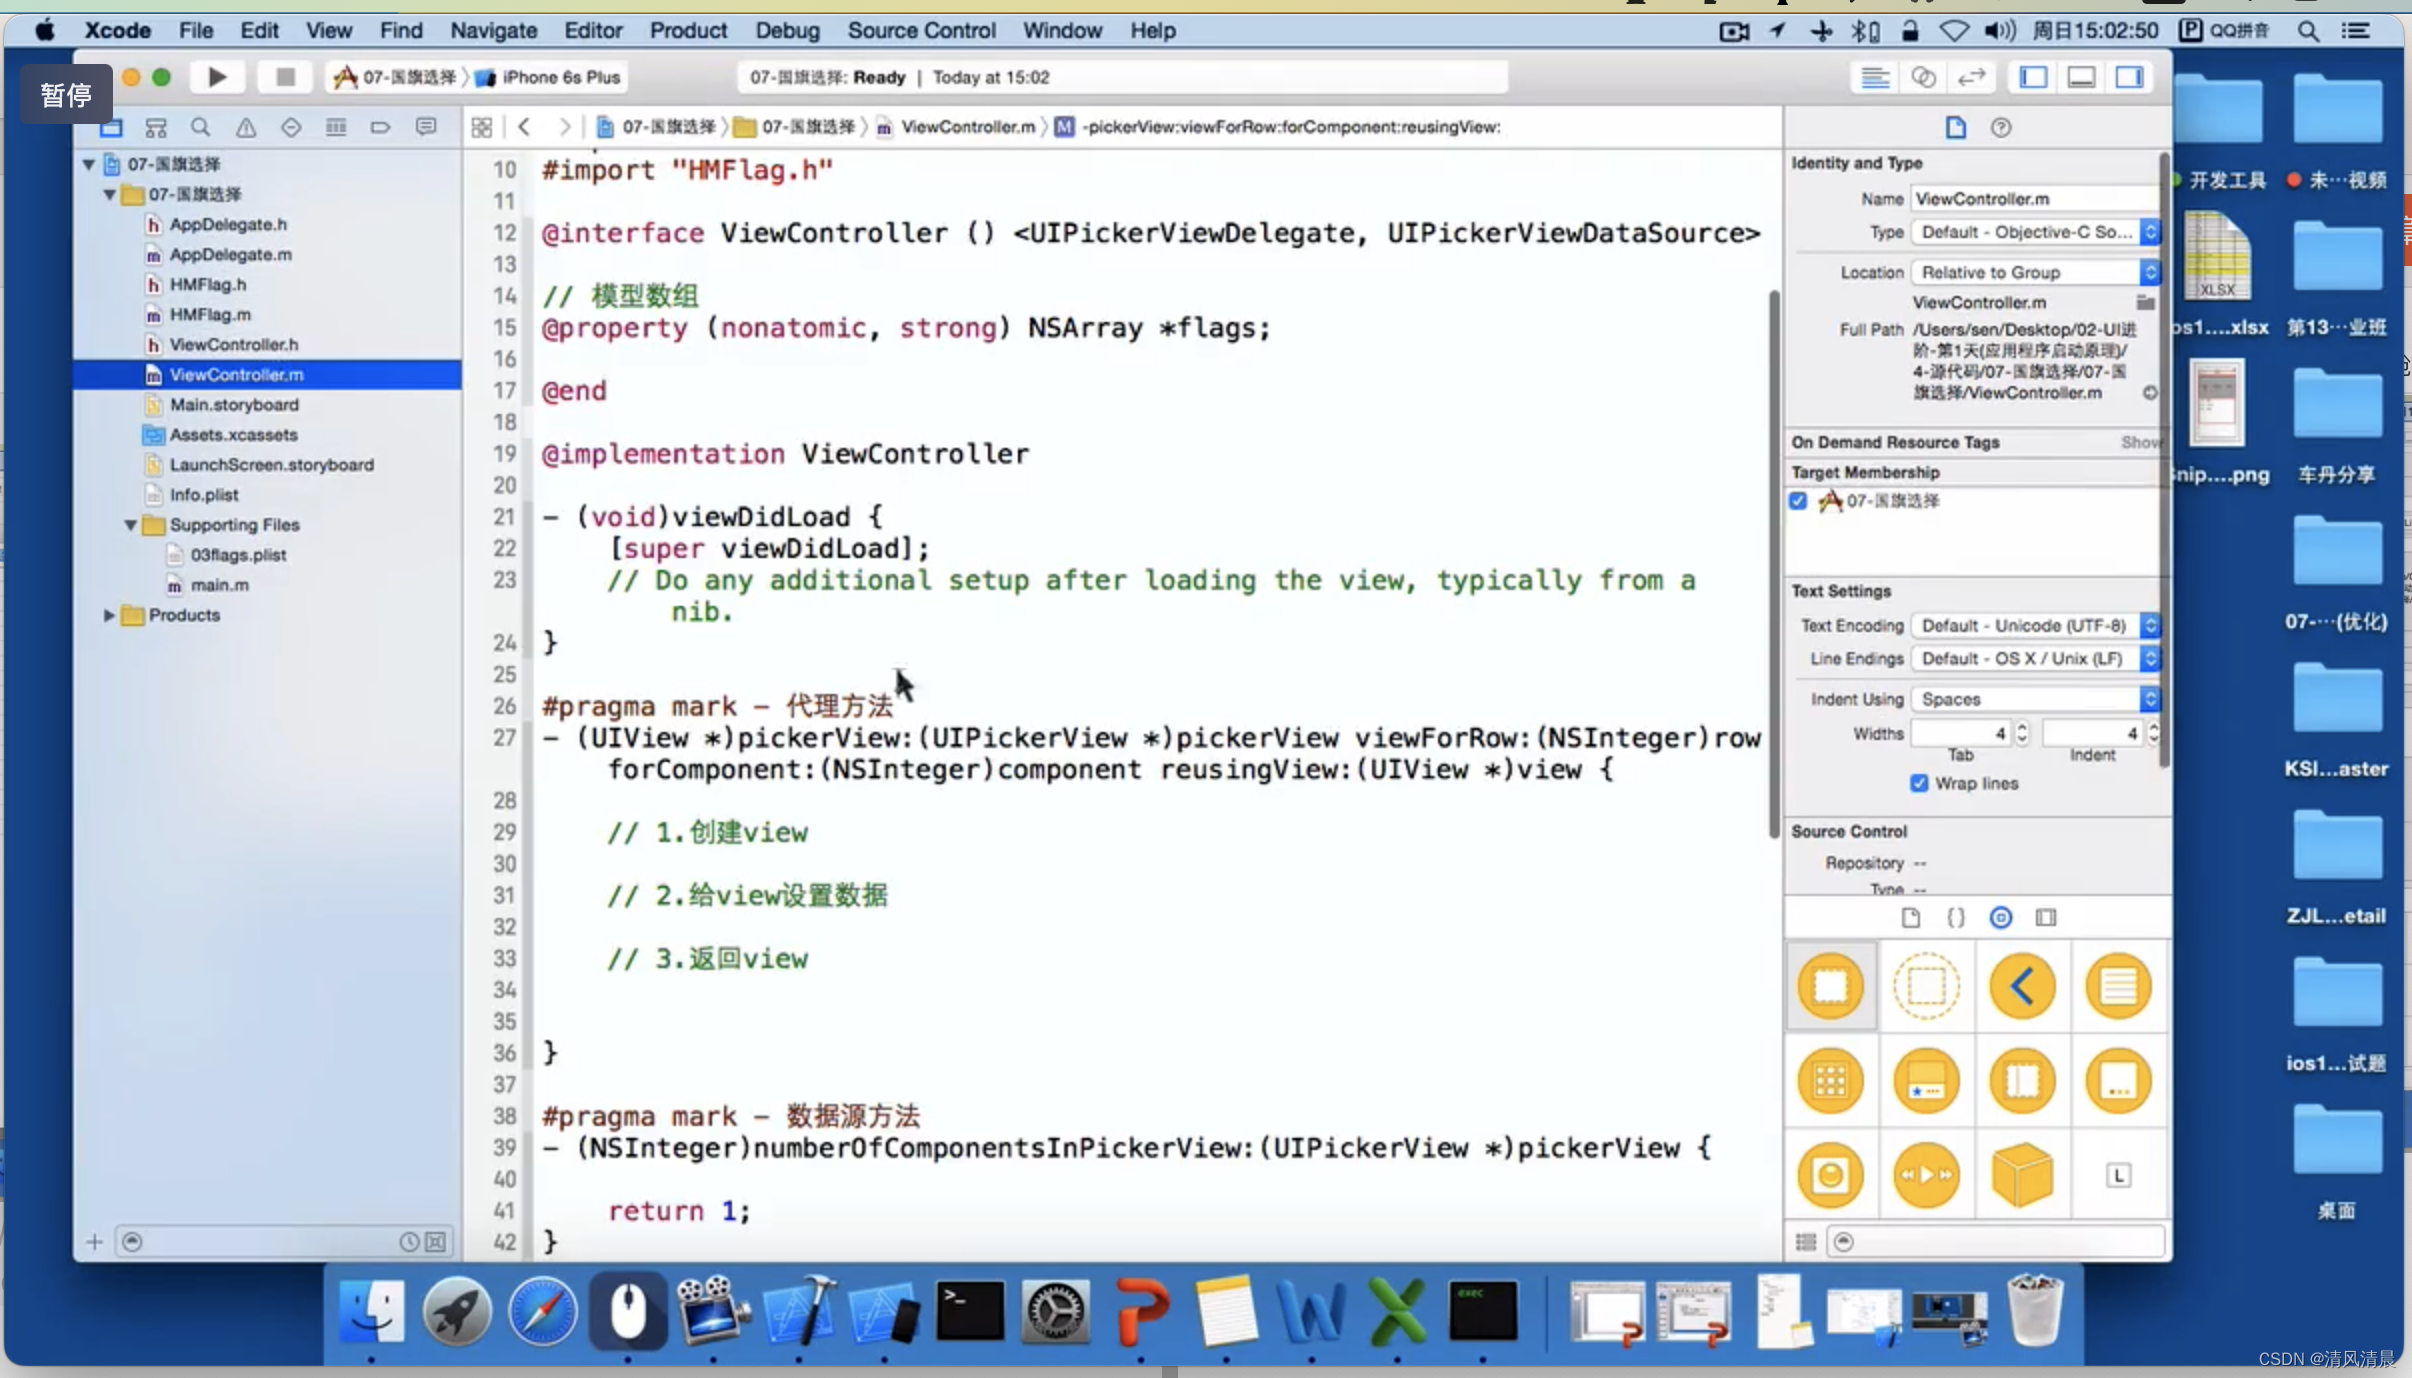Viewport: 2412px width, 1378px height.
Task: Stop the running scheme
Action: tap(285, 77)
